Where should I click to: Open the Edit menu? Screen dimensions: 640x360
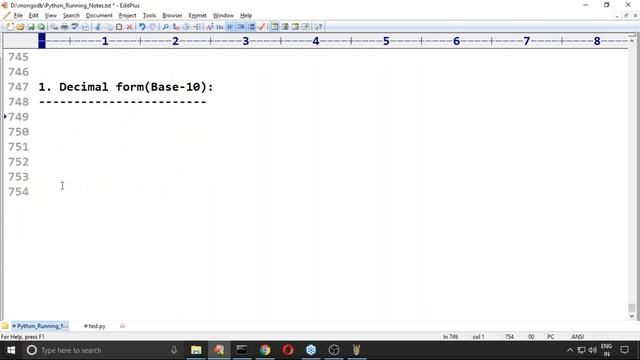tap(33, 16)
